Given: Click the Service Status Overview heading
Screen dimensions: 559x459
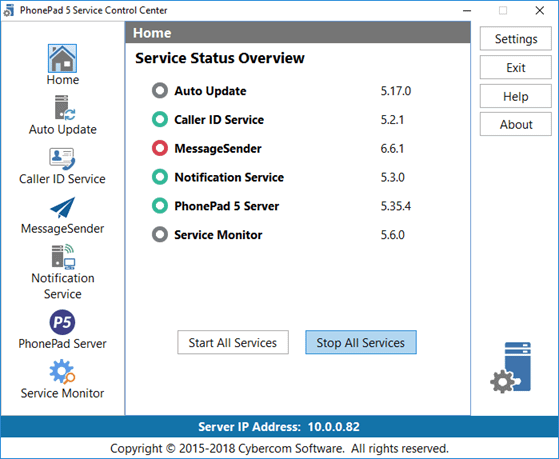Looking at the screenshot, I should [x=220, y=58].
